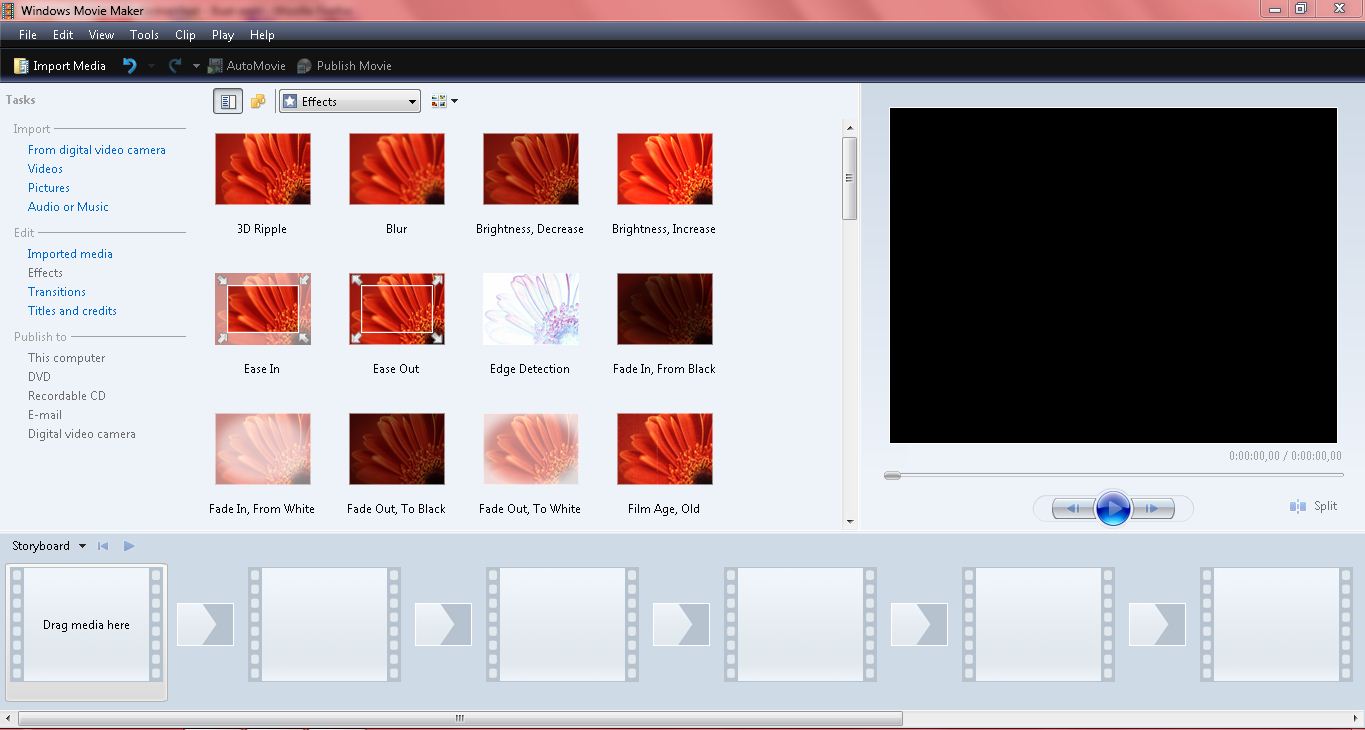1365x730 pixels.
Task: Undo the last action
Action: pyautogui.click(x=129, y=65)
